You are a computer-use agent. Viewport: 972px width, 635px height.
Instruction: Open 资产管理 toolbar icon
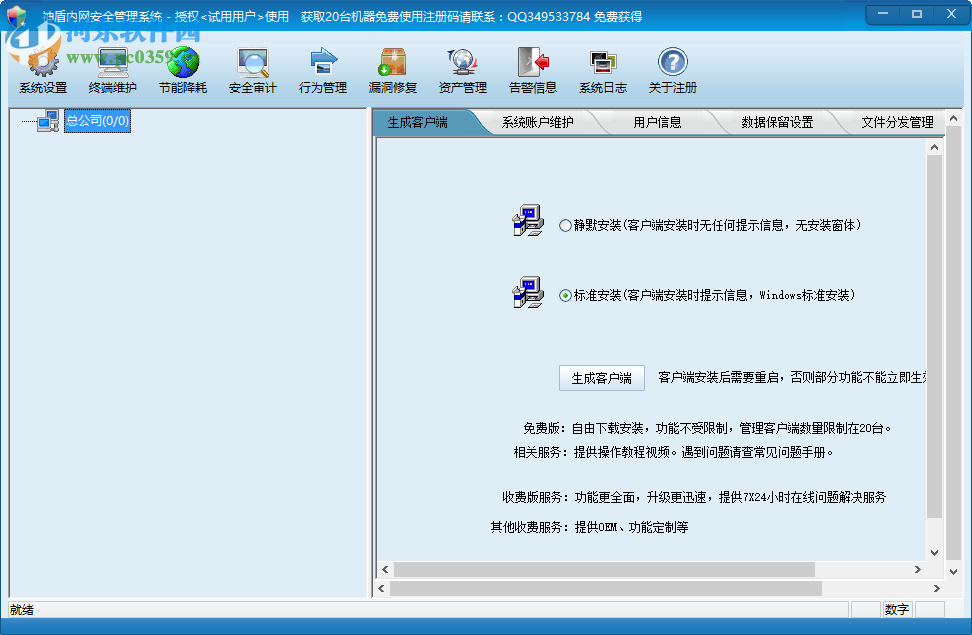point(462,63)
